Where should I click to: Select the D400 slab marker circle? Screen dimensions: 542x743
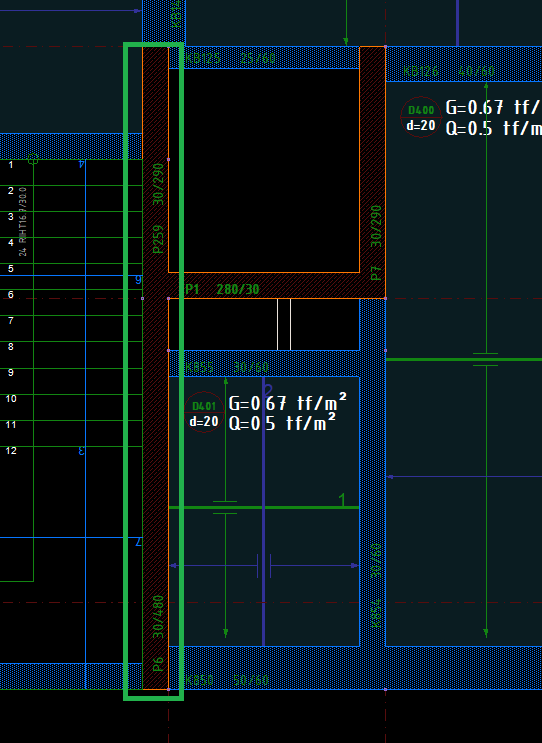421,117
